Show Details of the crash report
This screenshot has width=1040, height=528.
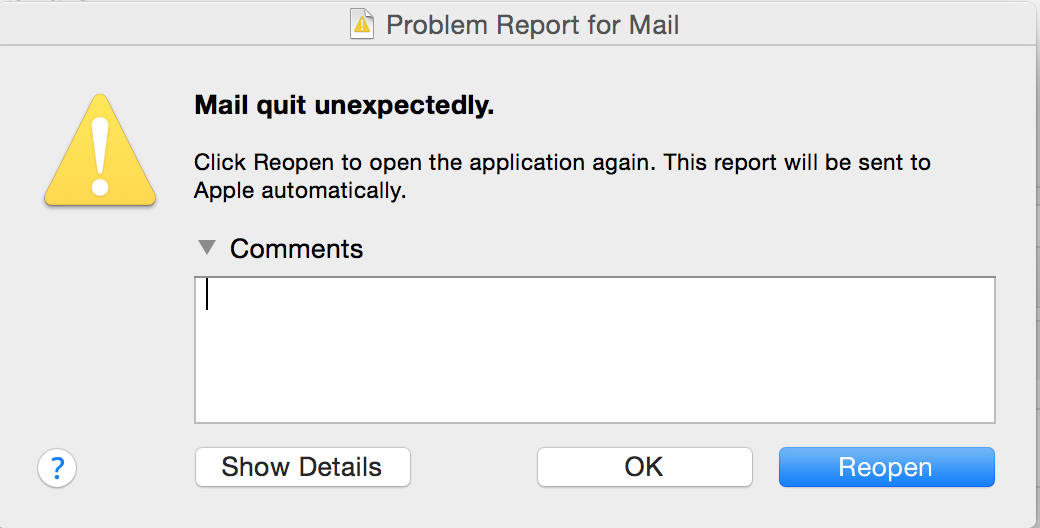point(302,467)
